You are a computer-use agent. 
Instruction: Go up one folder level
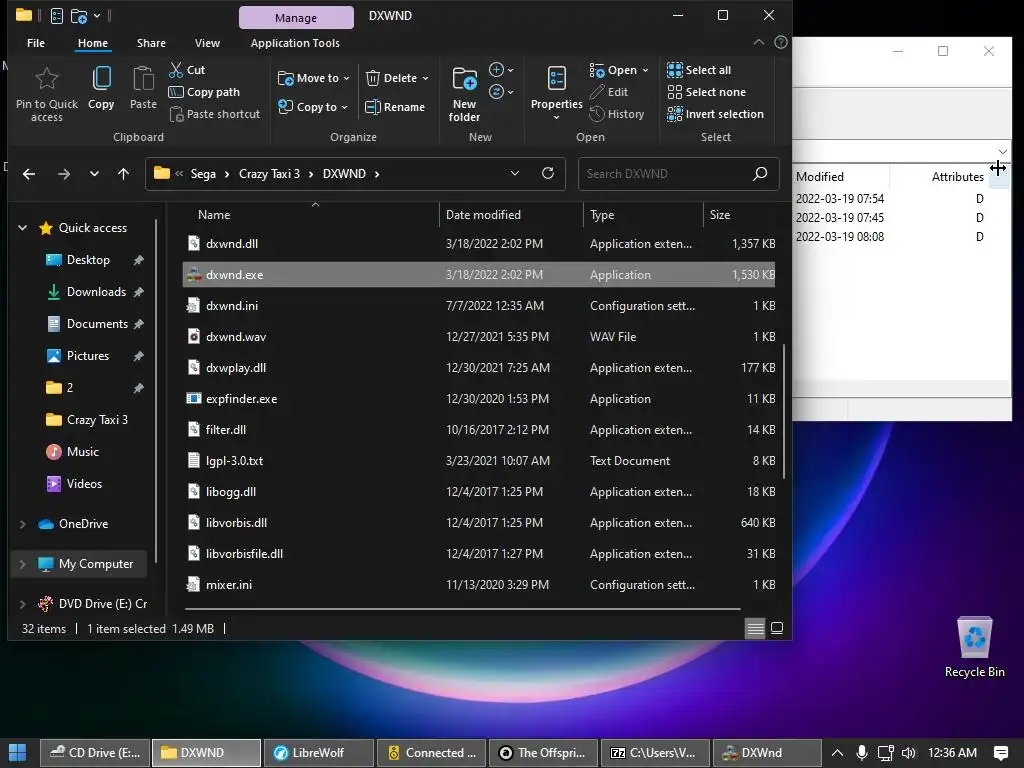123,174
